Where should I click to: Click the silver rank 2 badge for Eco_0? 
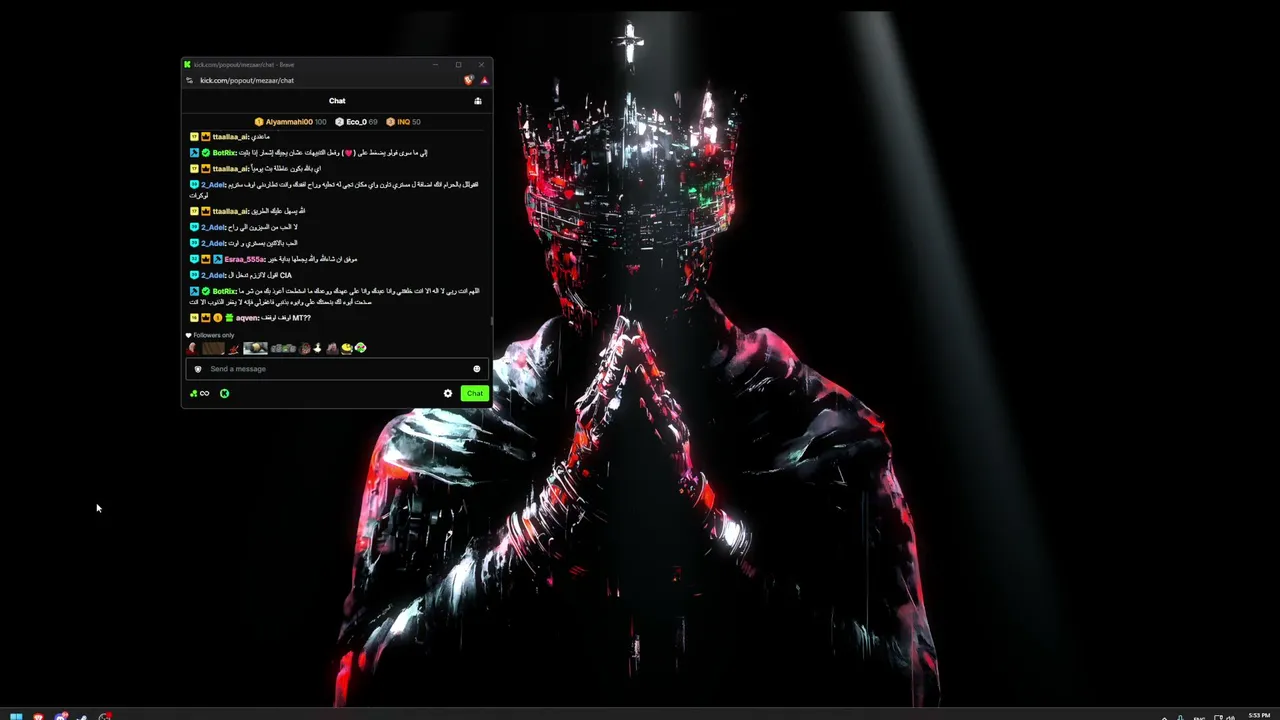(339, 122)
